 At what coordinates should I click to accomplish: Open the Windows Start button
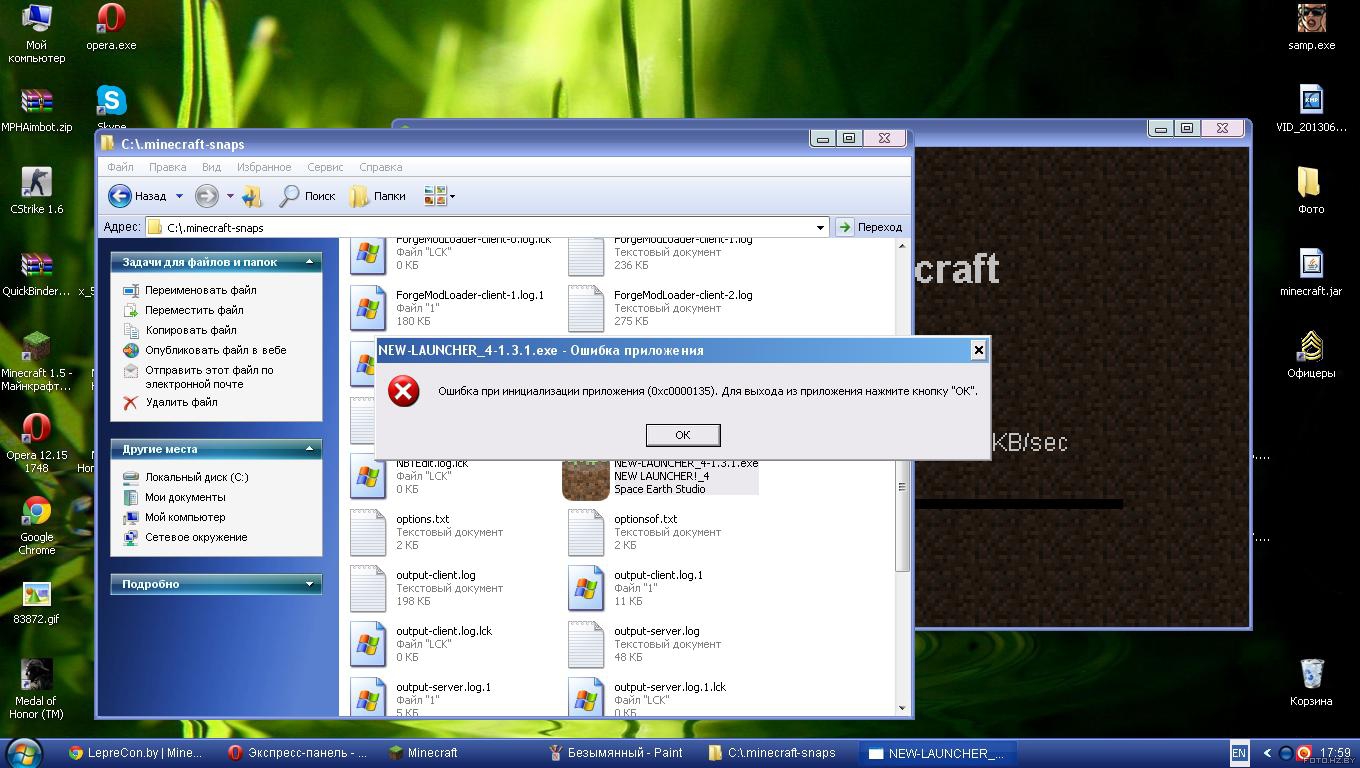[24, 752]
